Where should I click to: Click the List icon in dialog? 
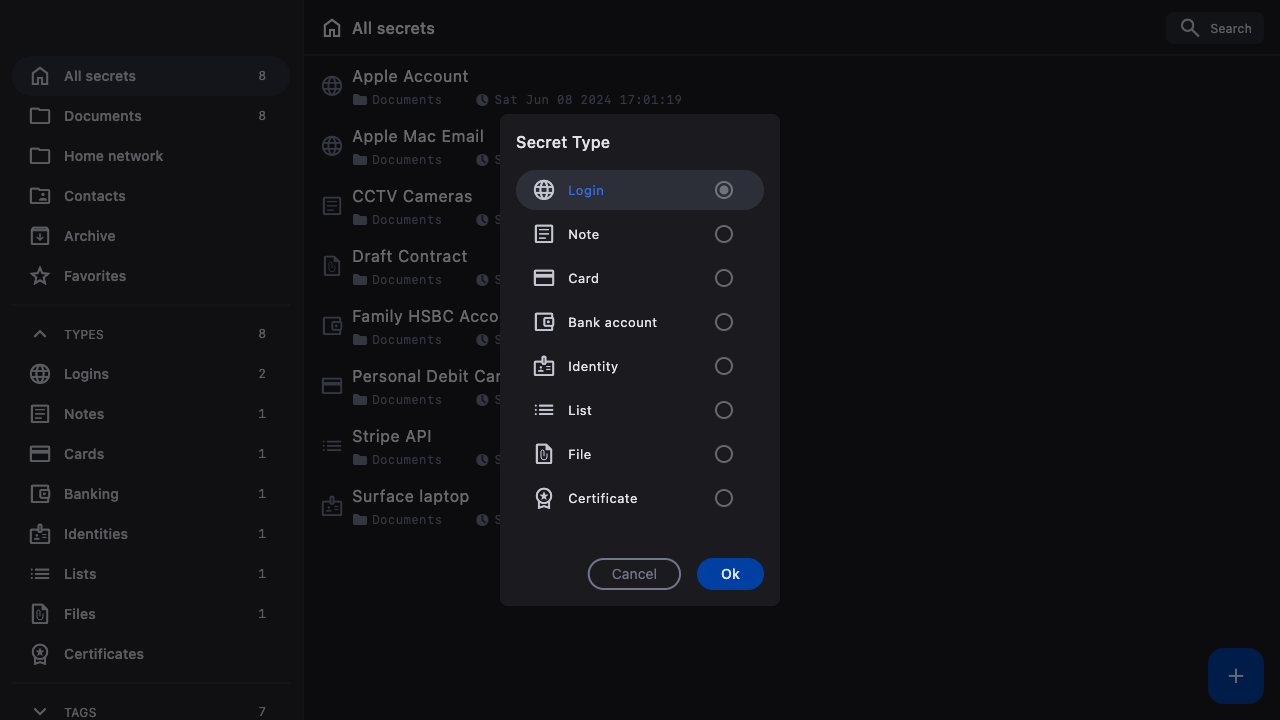544,410
